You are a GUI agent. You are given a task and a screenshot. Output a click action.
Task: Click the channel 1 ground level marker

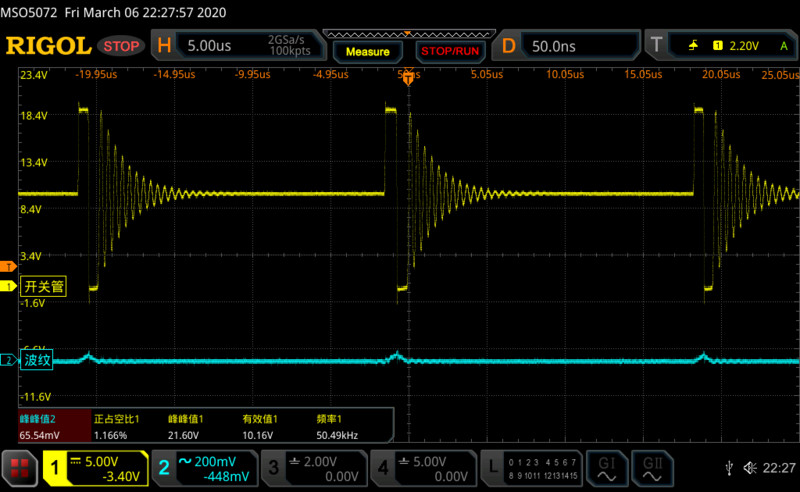click(8, 287)
